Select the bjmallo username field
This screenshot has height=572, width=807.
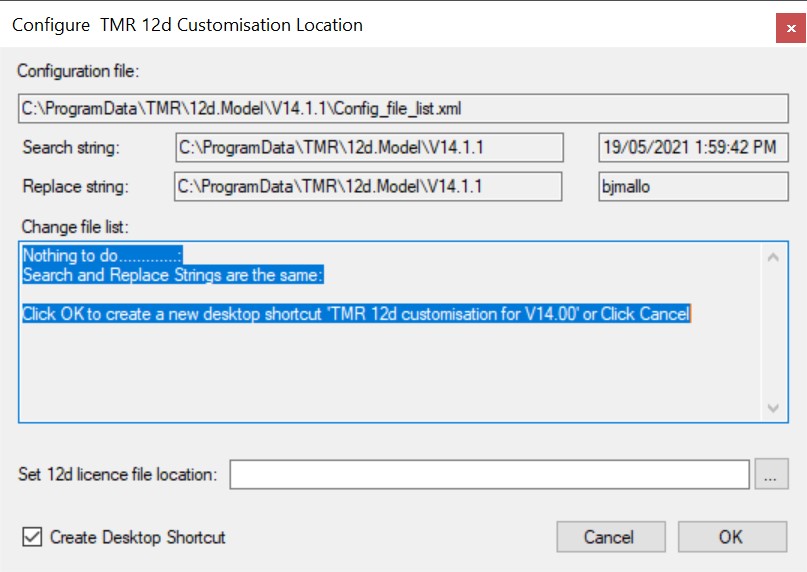[x=693, y=186]
